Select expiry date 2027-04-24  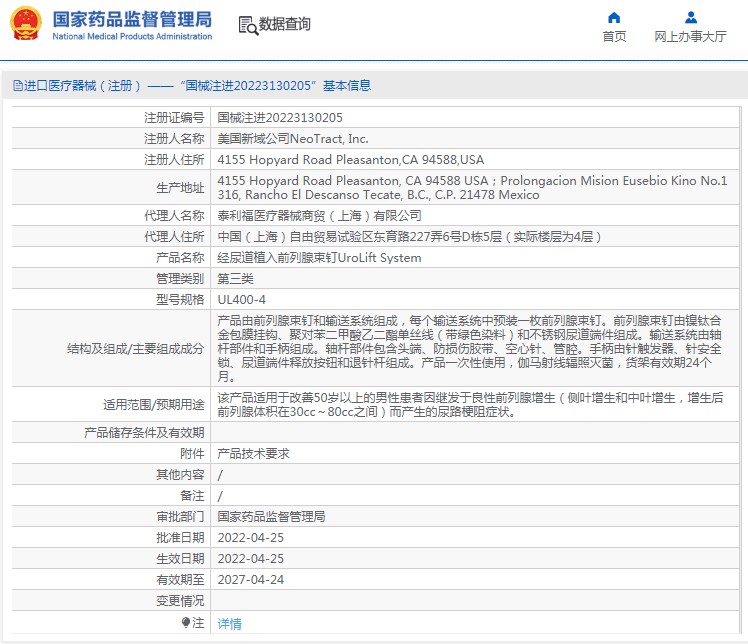[250, 580]
